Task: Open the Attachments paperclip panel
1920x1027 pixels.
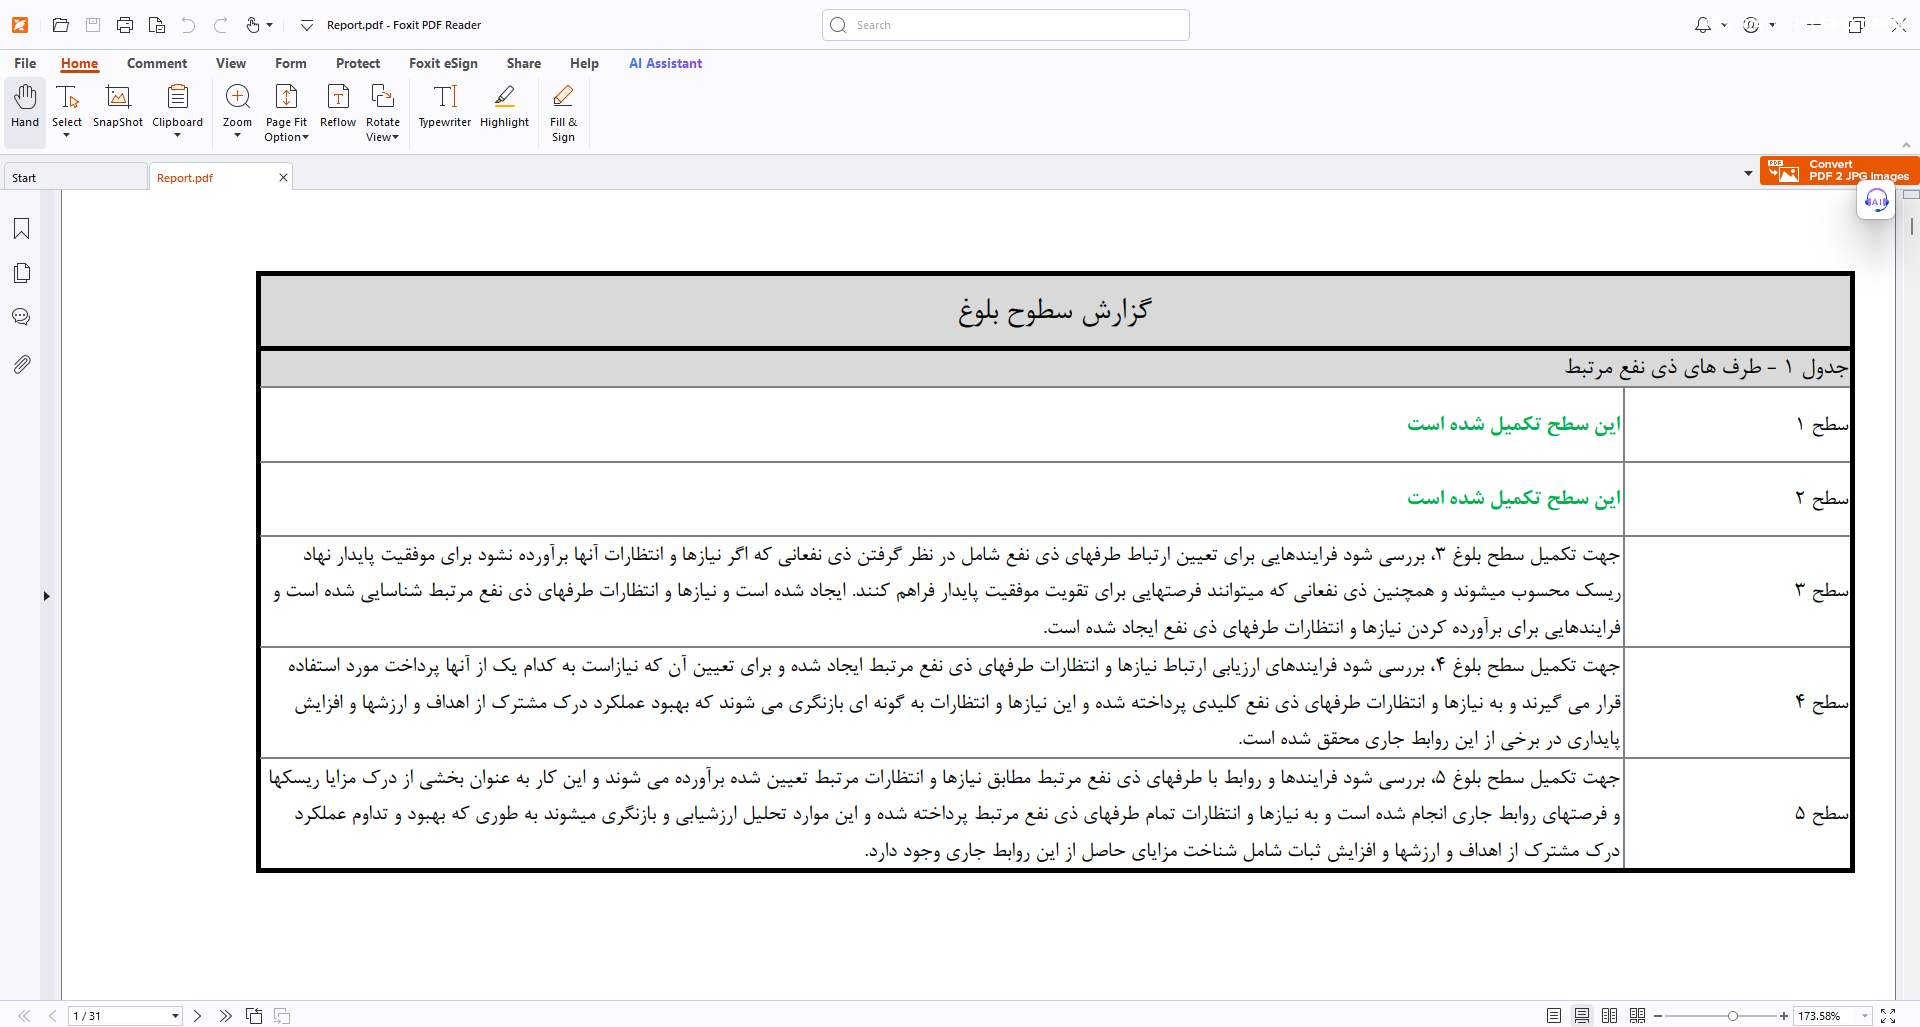Action: tap(21, 364)
